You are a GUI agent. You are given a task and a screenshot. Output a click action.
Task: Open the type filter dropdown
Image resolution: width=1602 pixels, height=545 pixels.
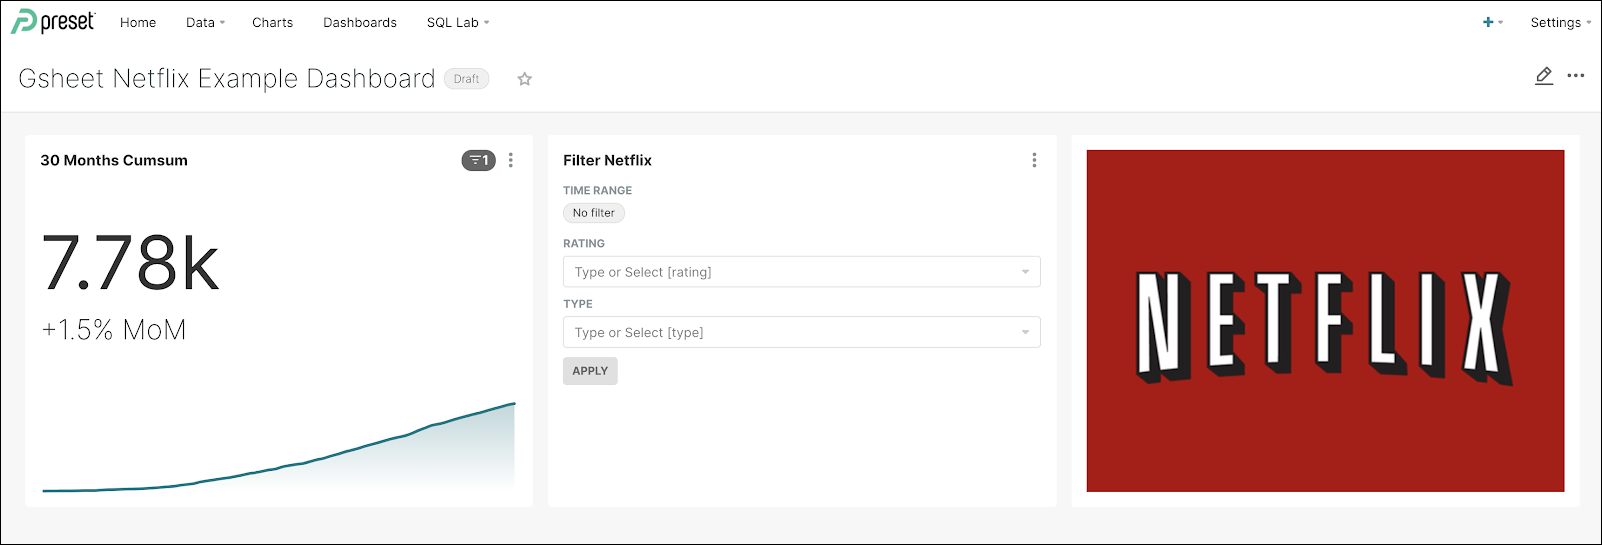pyautogui.click(x=801, y=332)
